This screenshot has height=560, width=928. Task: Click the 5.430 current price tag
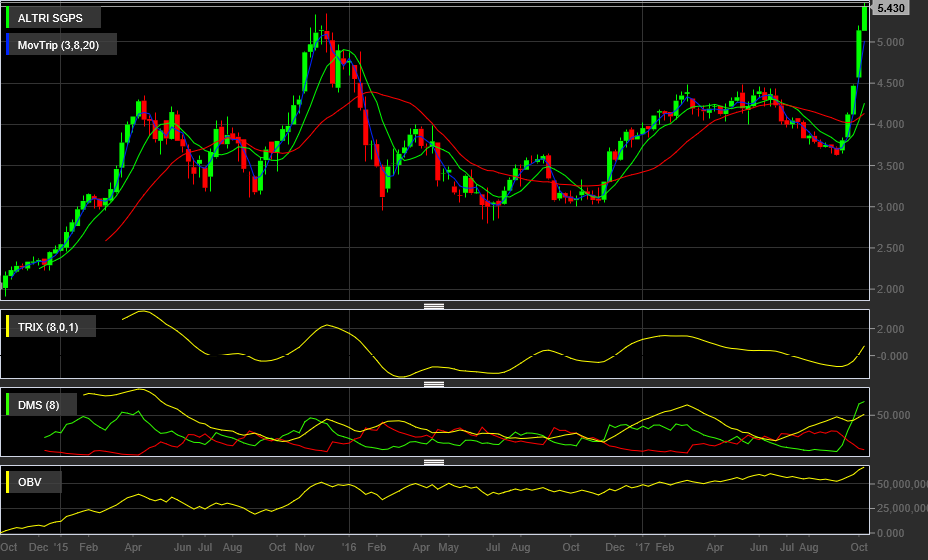890,8
